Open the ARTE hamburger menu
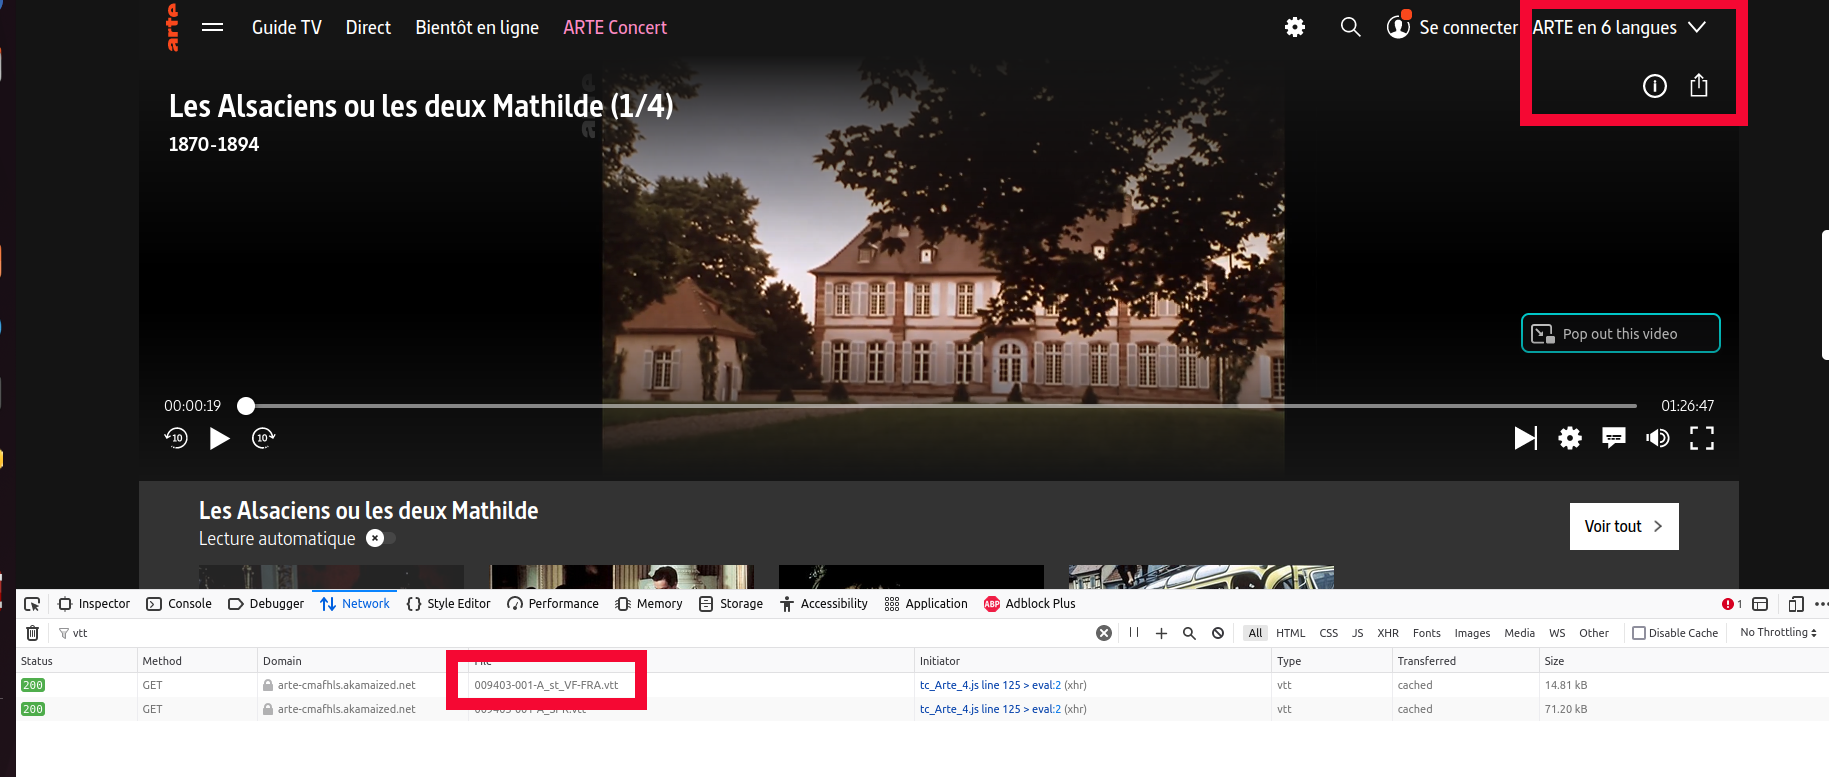 click(x=212, y=27)
